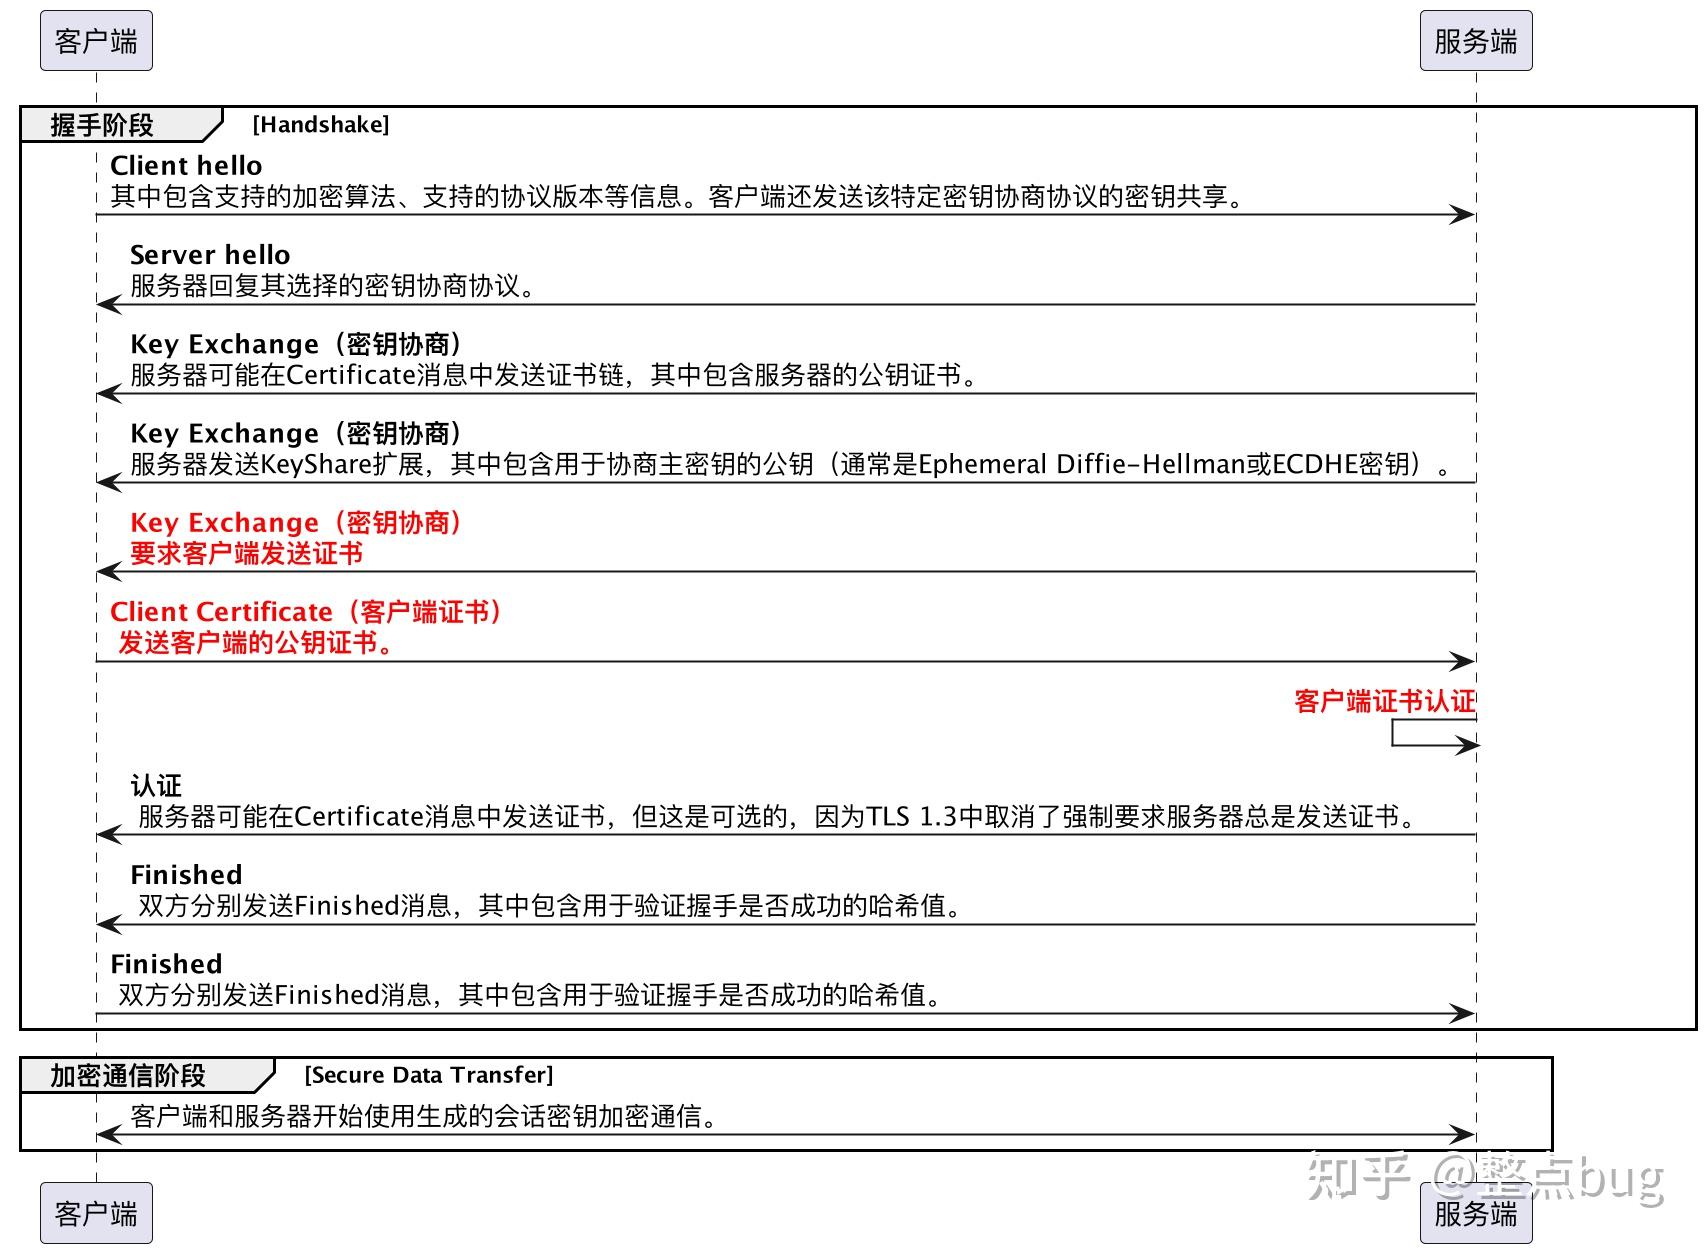
Task: Select the Server hello message title
Action: [209, 254]
